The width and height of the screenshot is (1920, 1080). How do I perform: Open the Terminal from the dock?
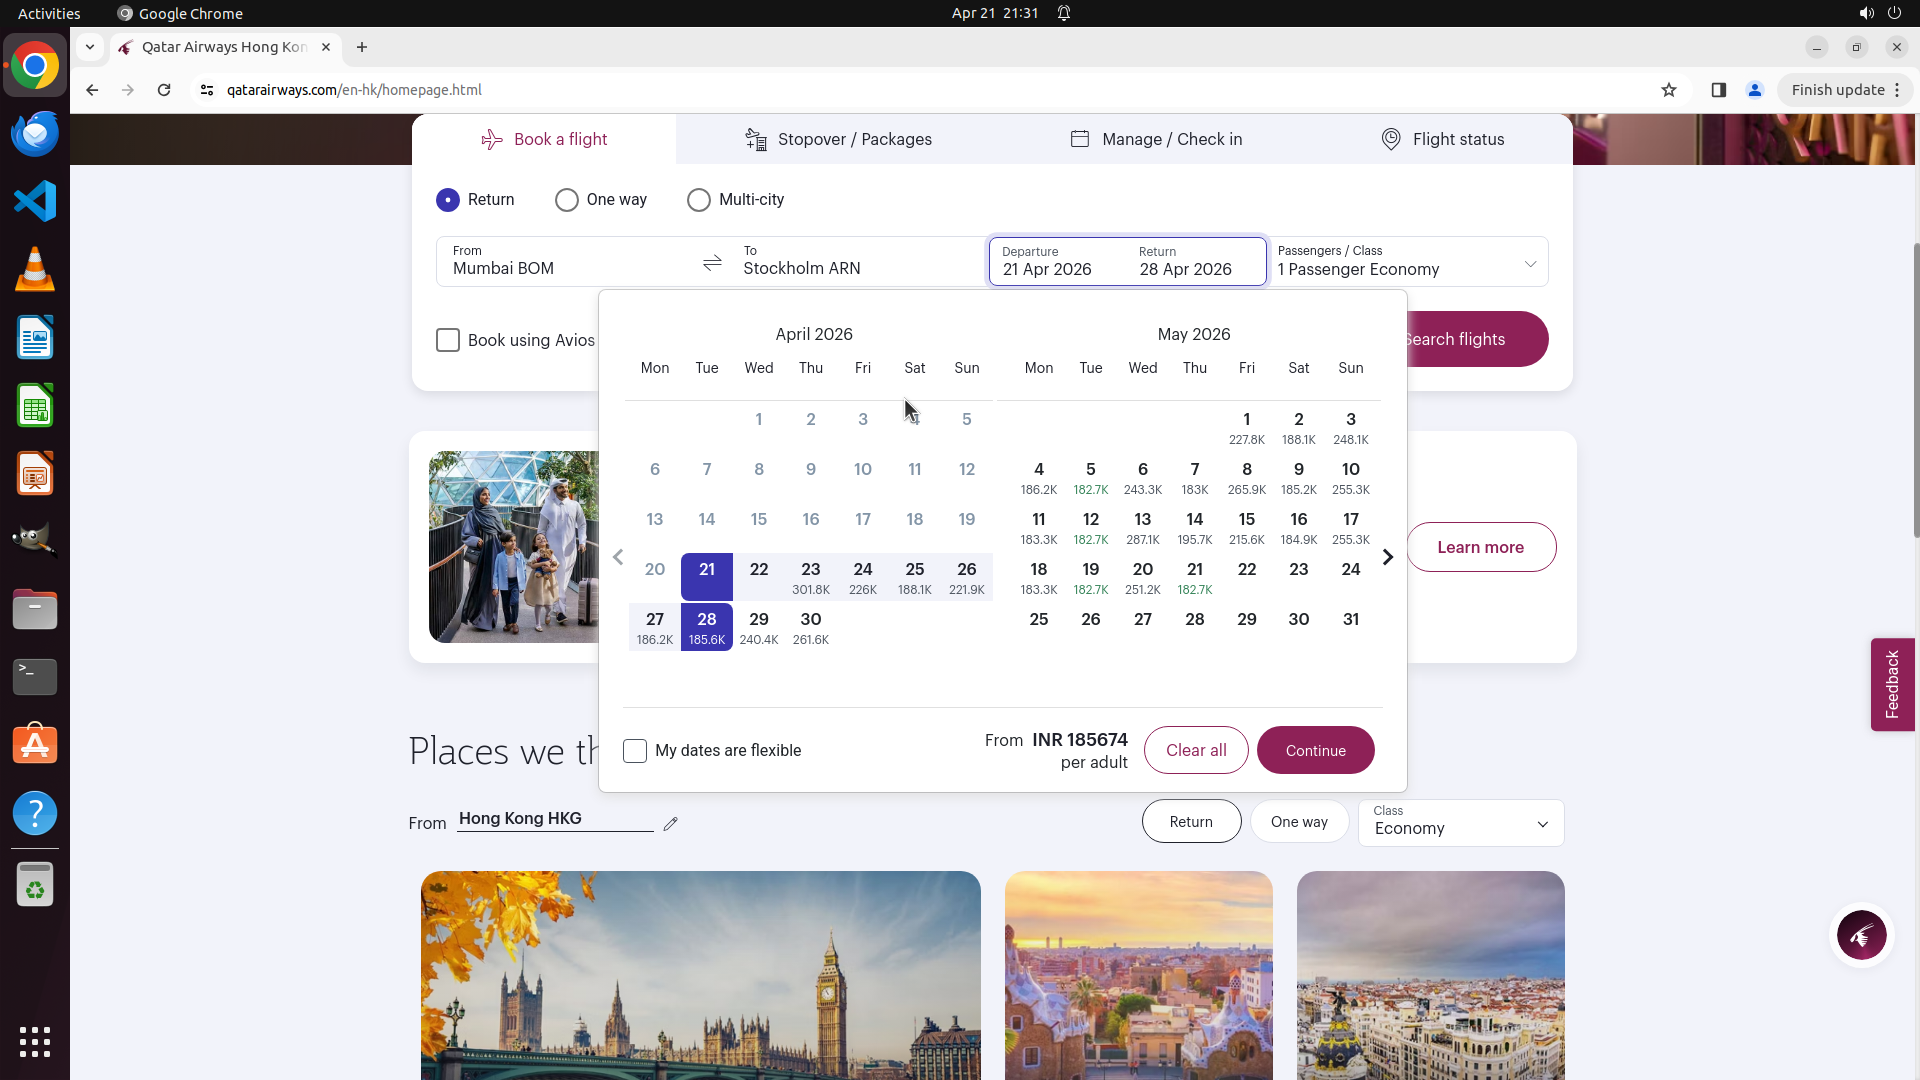point(34,677)
